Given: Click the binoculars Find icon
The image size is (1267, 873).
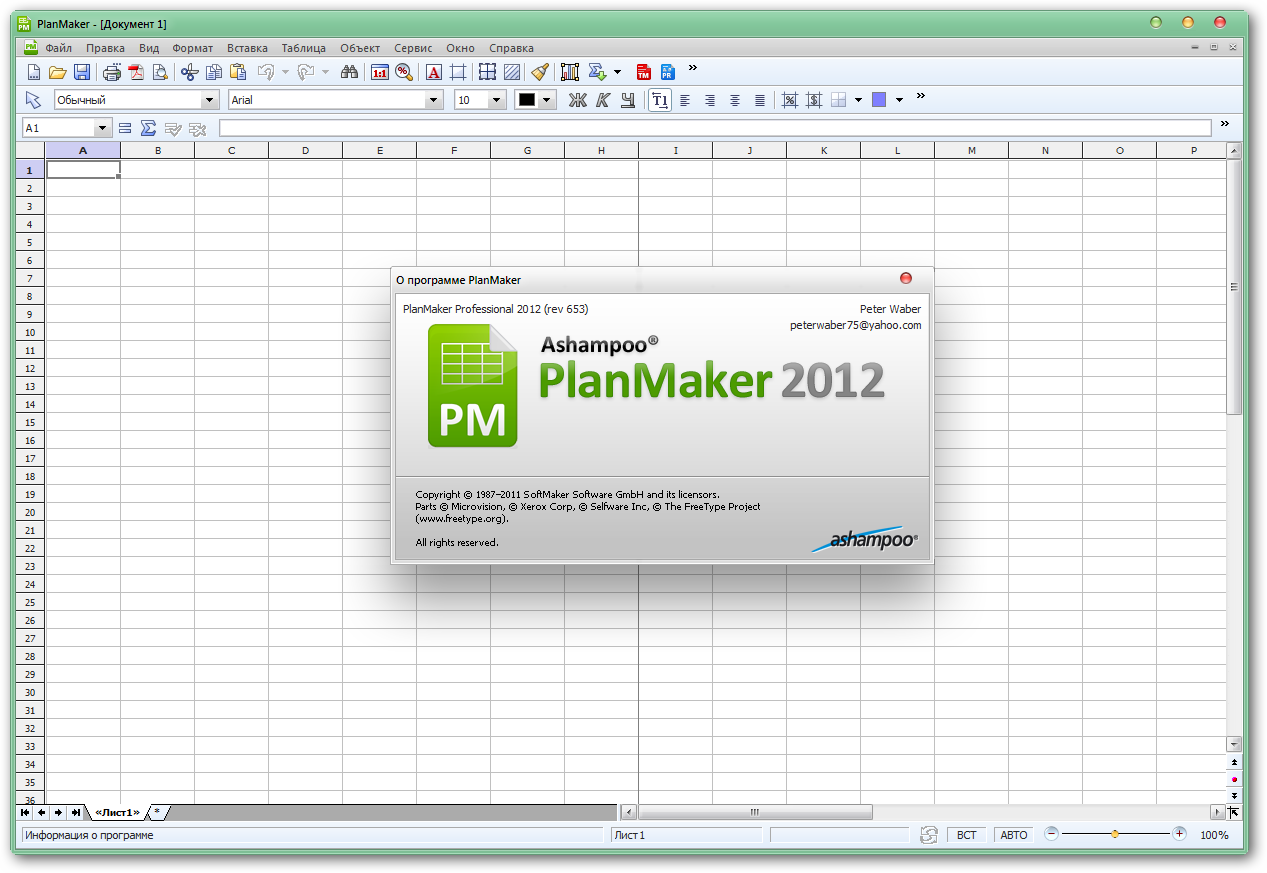Looking at the screenshot, I should click(x=349, y=72).
